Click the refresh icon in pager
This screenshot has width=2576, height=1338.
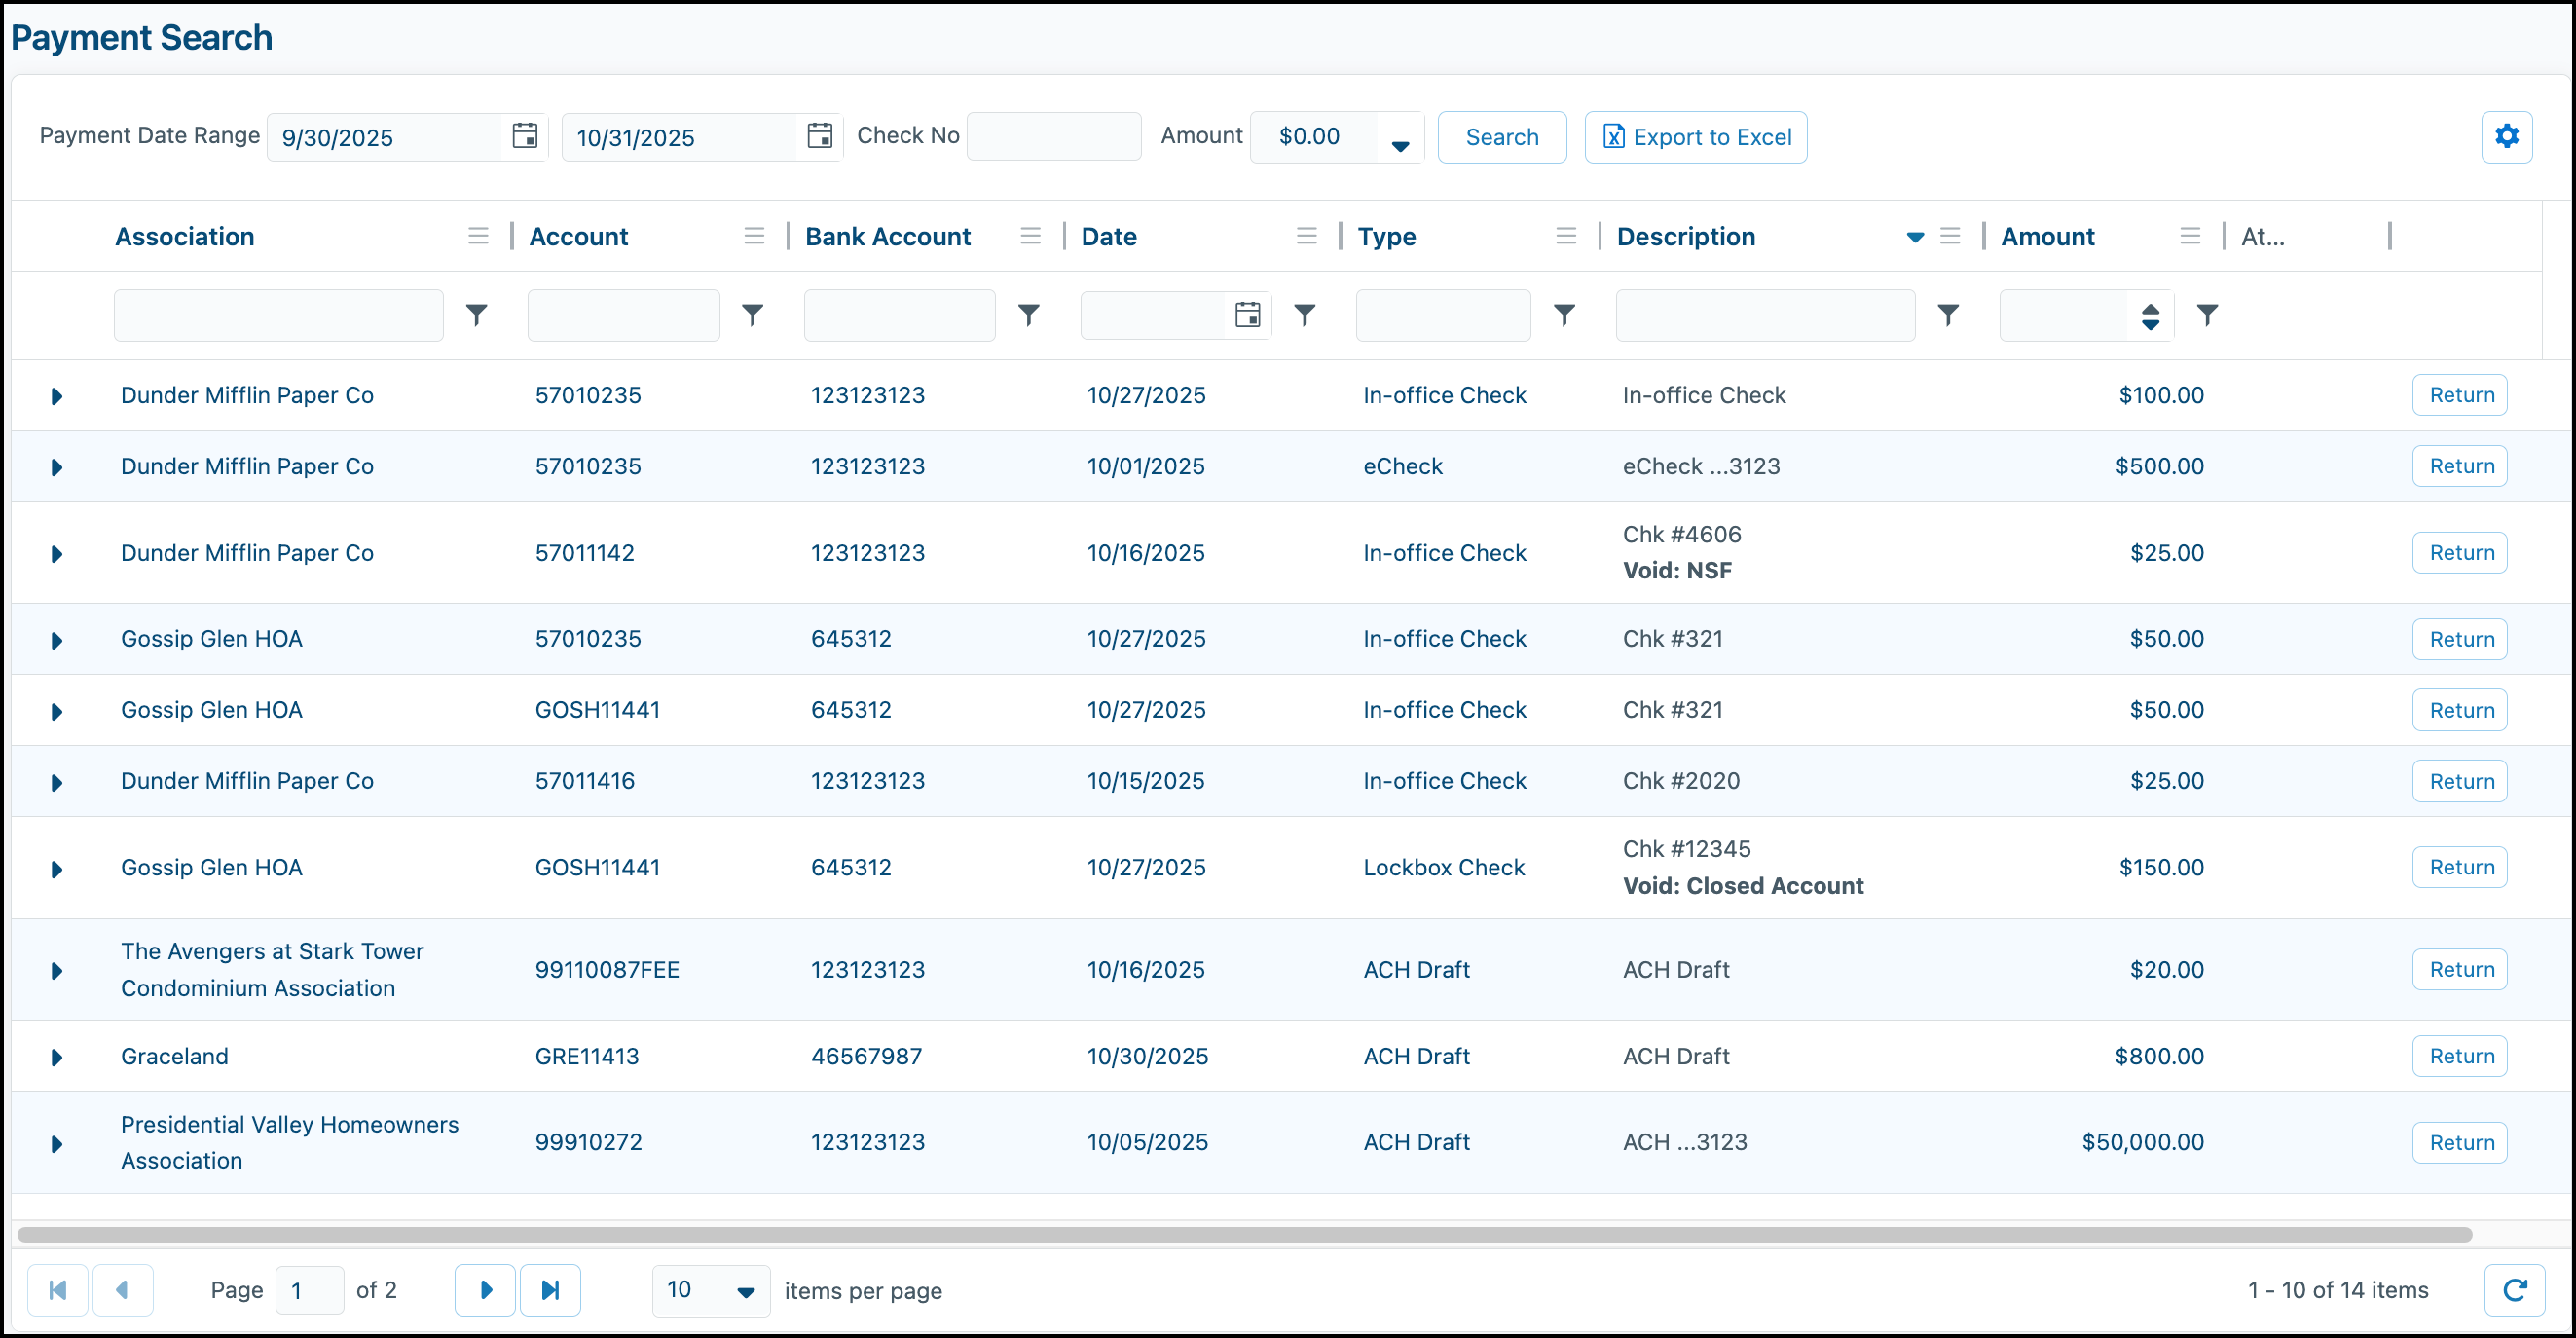pos(2515,1290)
